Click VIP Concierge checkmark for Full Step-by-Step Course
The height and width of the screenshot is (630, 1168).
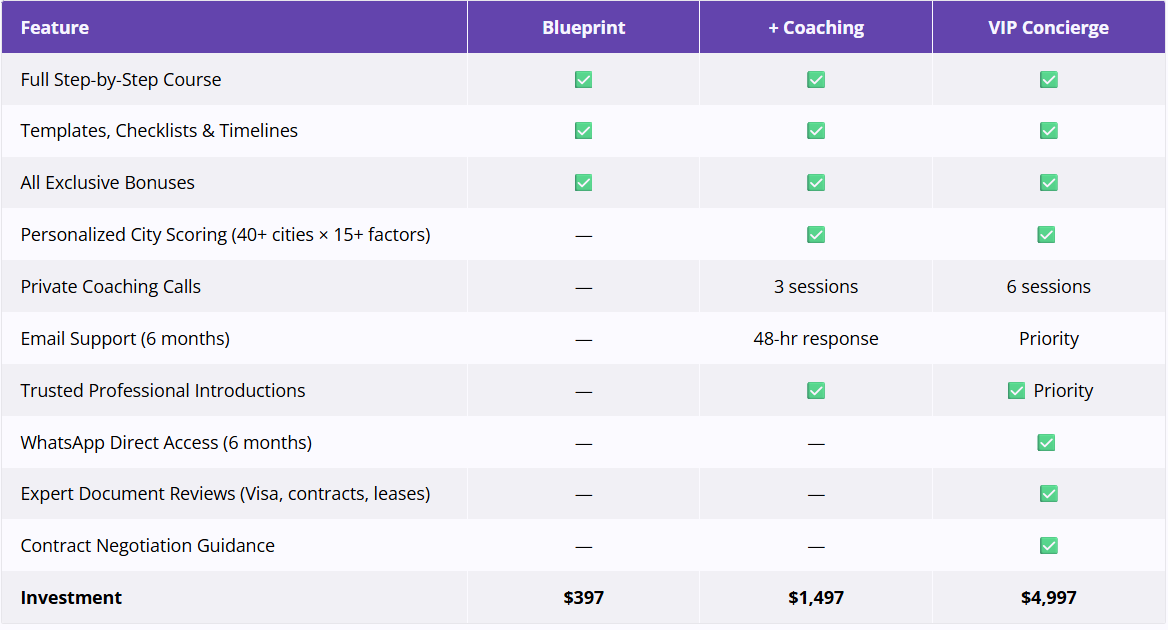pos(1048,80)
